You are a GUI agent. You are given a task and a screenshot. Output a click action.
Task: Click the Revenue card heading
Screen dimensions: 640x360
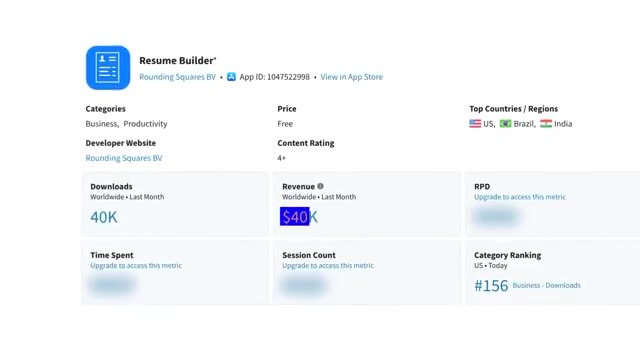298,187
